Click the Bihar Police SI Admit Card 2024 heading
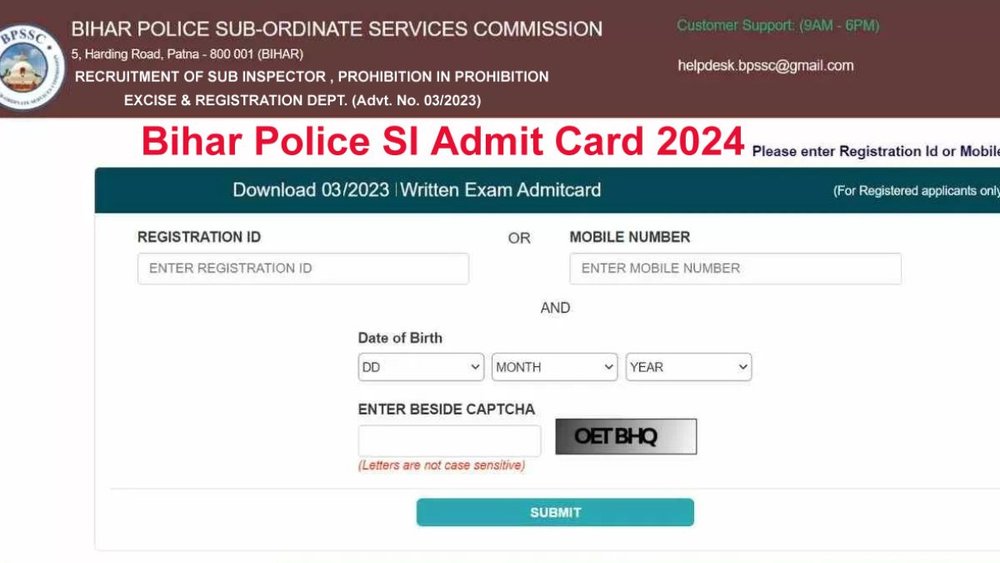This screenshot has width=1000, height=563. point(443,141)
